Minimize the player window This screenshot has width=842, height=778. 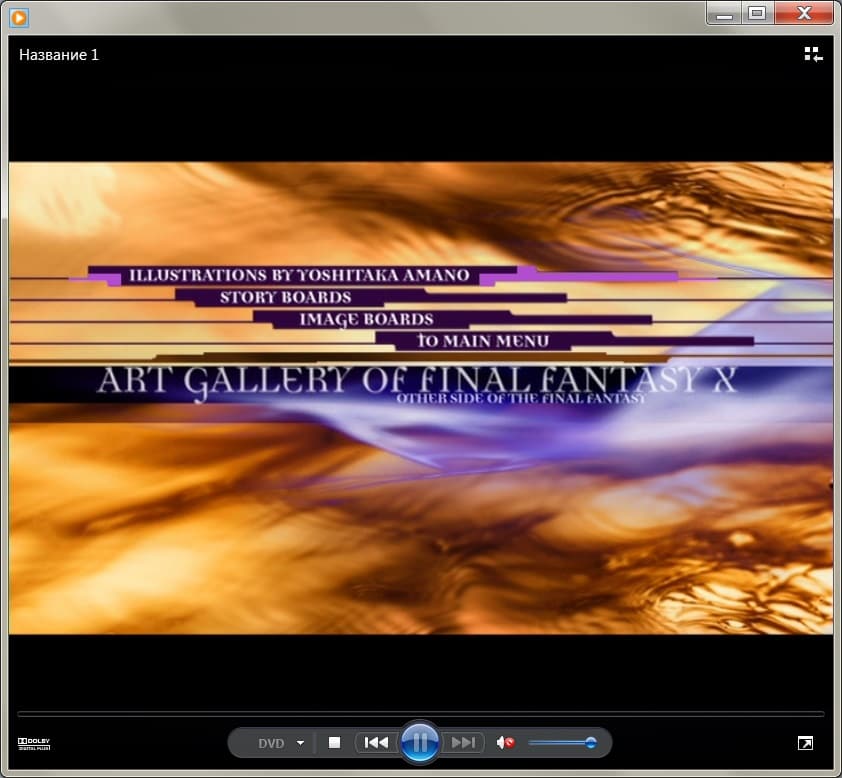click(x=724, y=13)
